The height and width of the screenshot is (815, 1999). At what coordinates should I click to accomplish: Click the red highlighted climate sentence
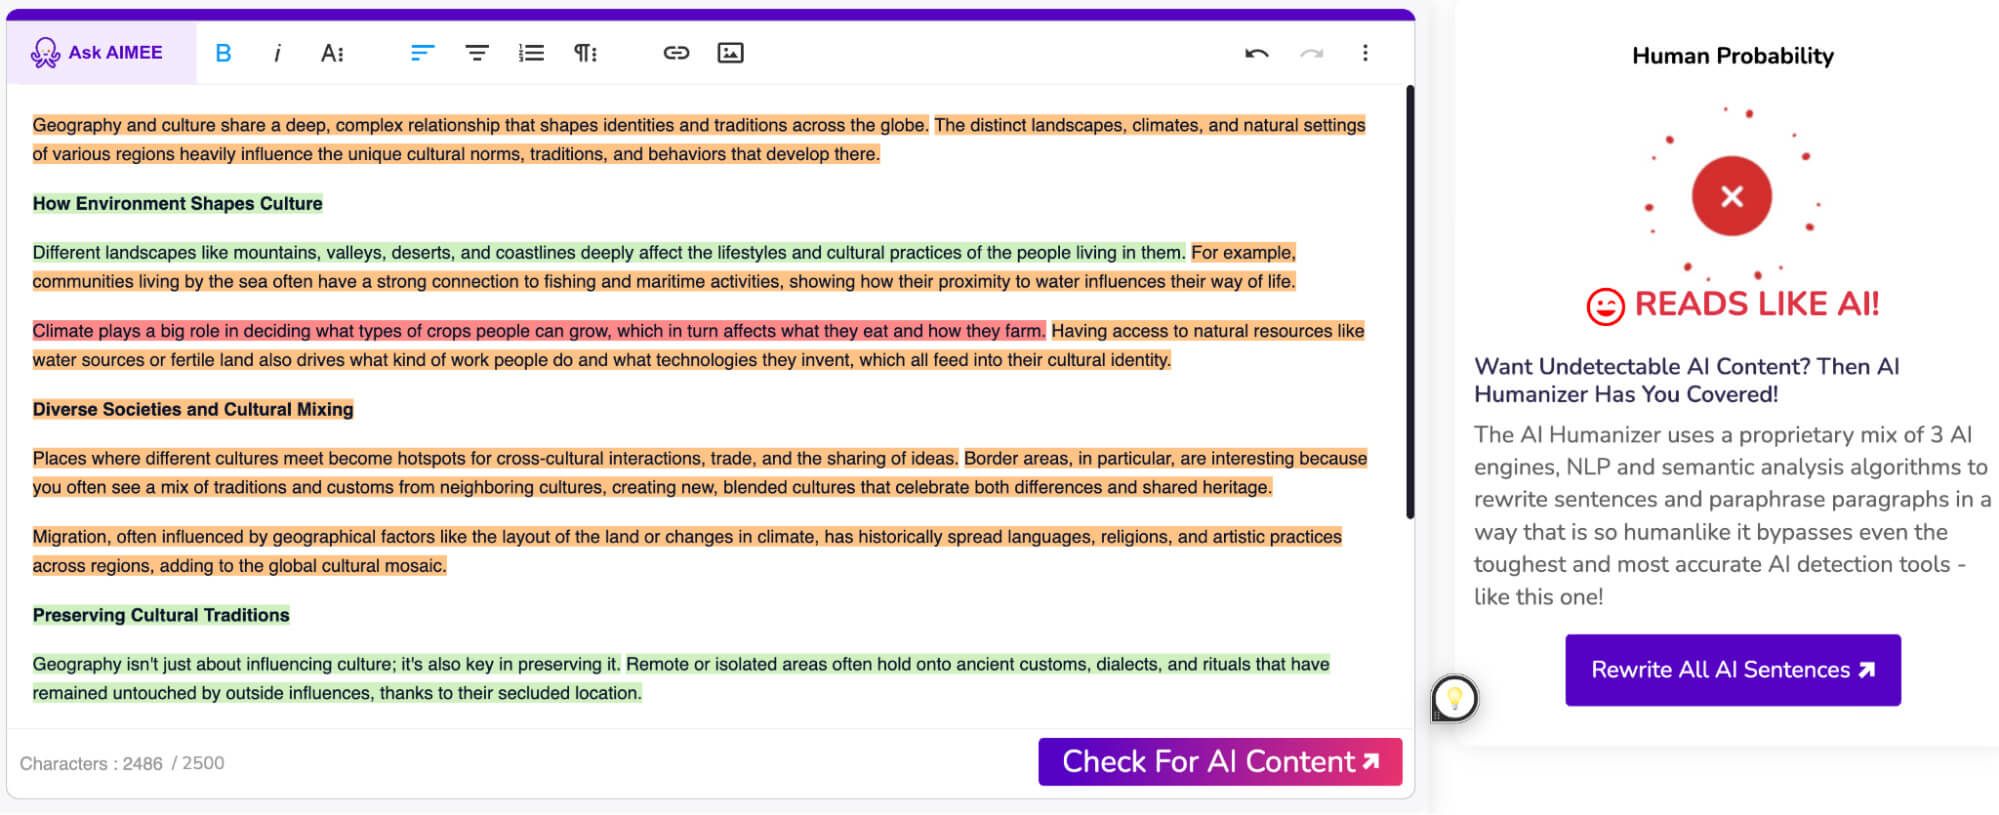coord(538,331)
